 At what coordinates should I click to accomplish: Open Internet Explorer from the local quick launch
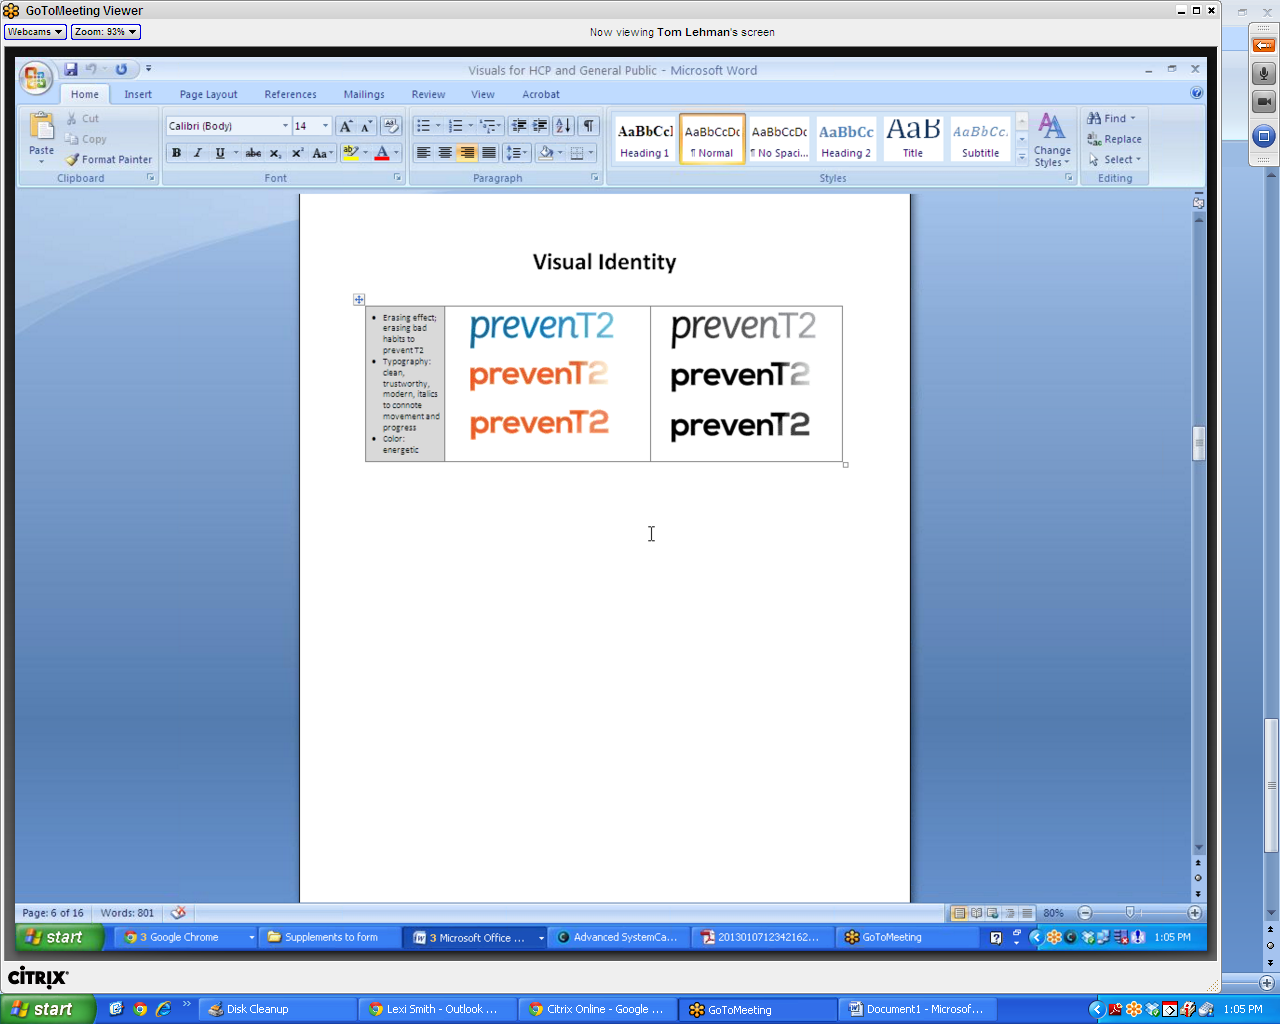pyautogui.click(x=163, y=1009)
